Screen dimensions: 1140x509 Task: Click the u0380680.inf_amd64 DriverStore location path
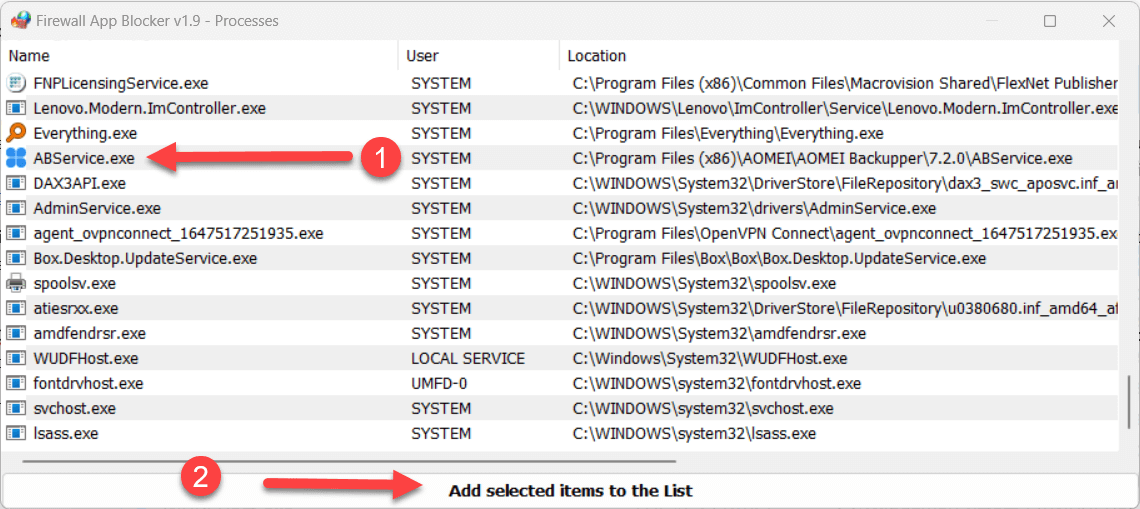(x=845, y=308)
